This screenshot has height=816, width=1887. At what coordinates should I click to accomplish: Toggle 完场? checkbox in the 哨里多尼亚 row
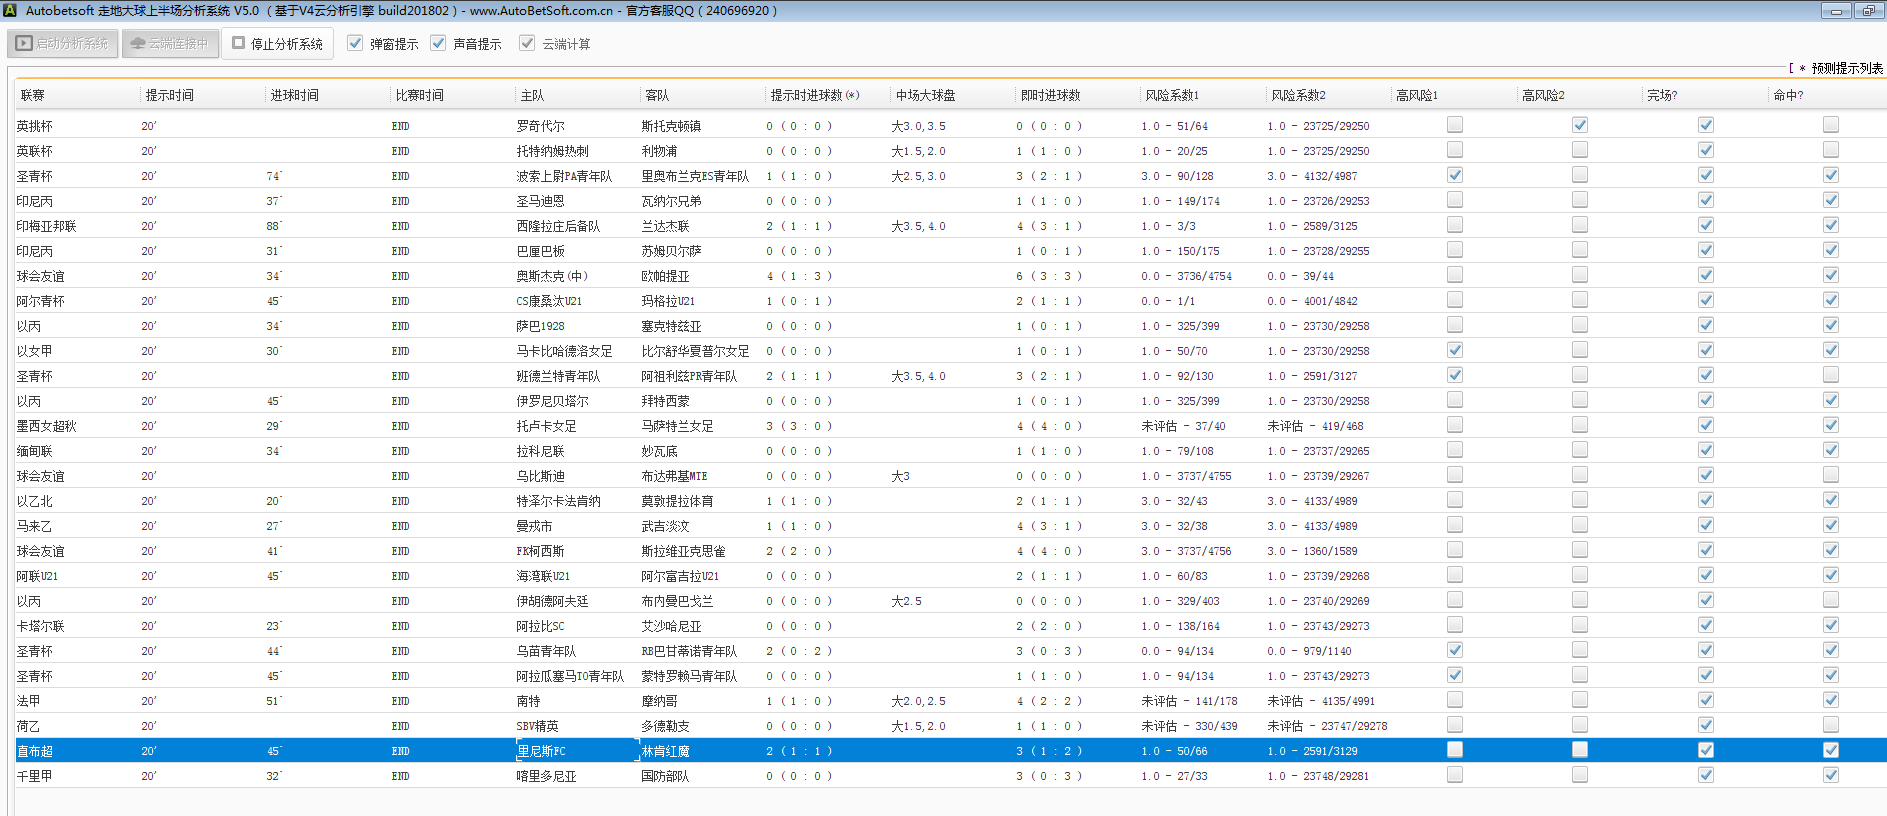click(1705, 775)
